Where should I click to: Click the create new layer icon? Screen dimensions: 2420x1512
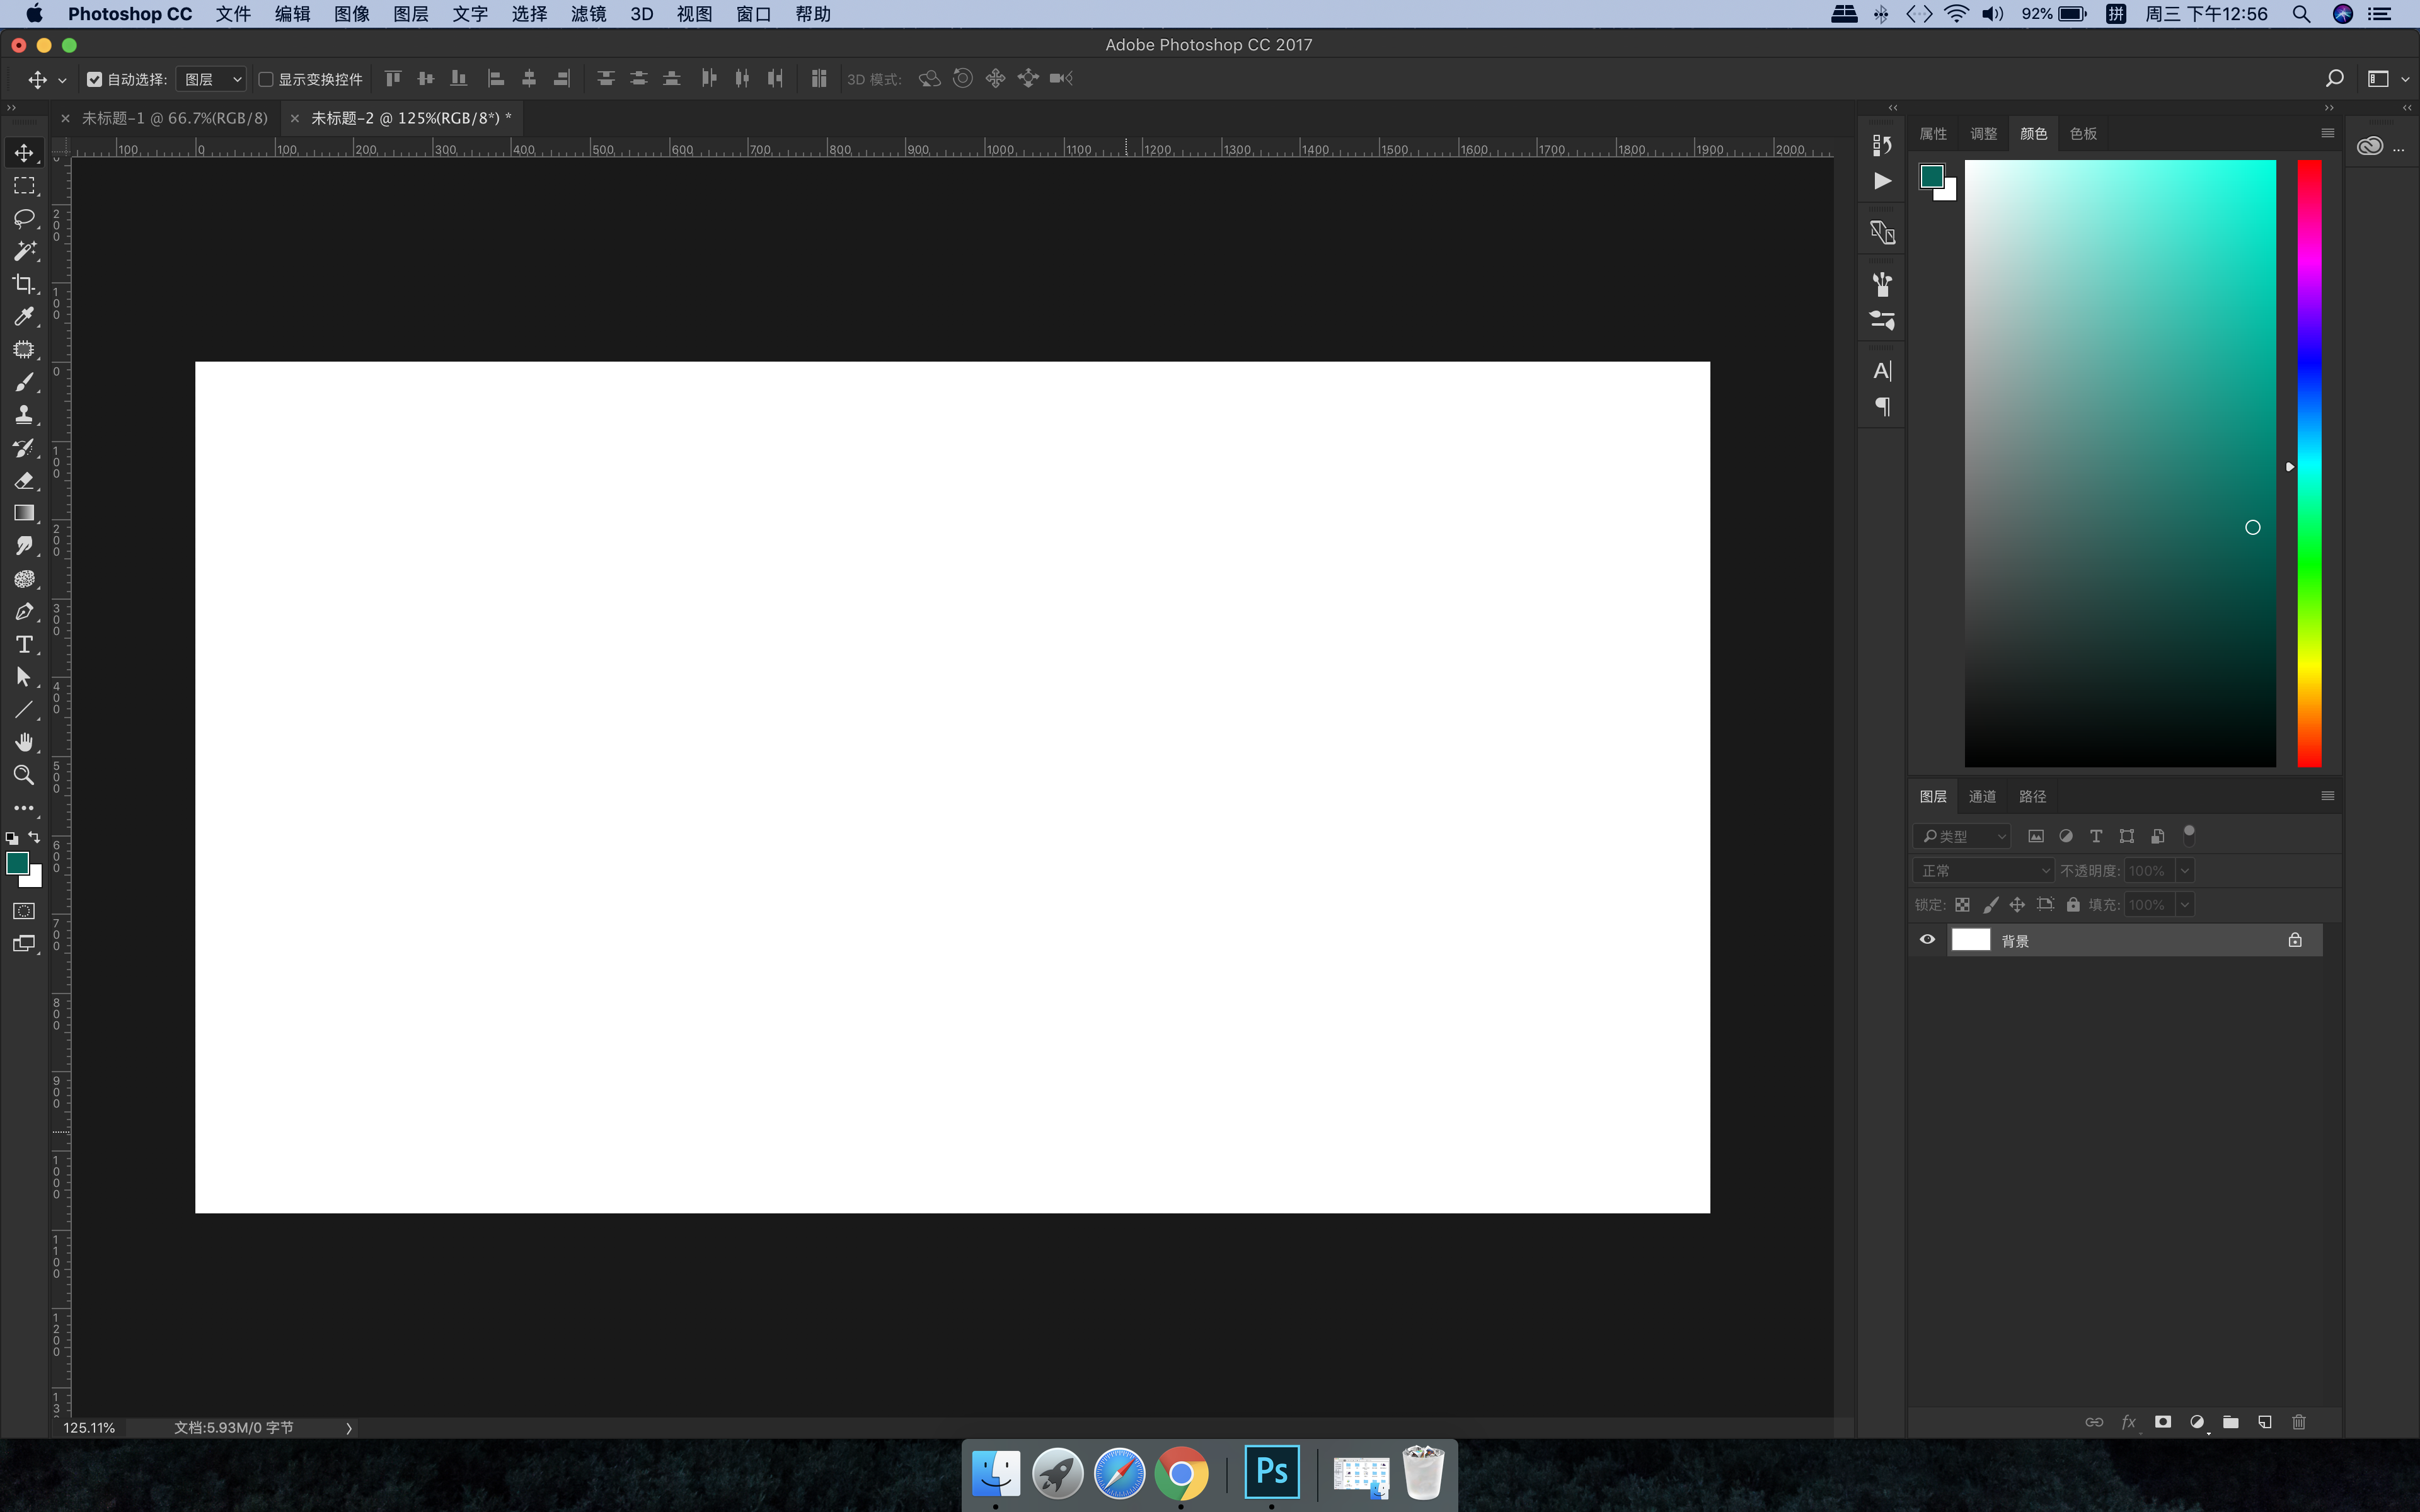[2264, 1422]
